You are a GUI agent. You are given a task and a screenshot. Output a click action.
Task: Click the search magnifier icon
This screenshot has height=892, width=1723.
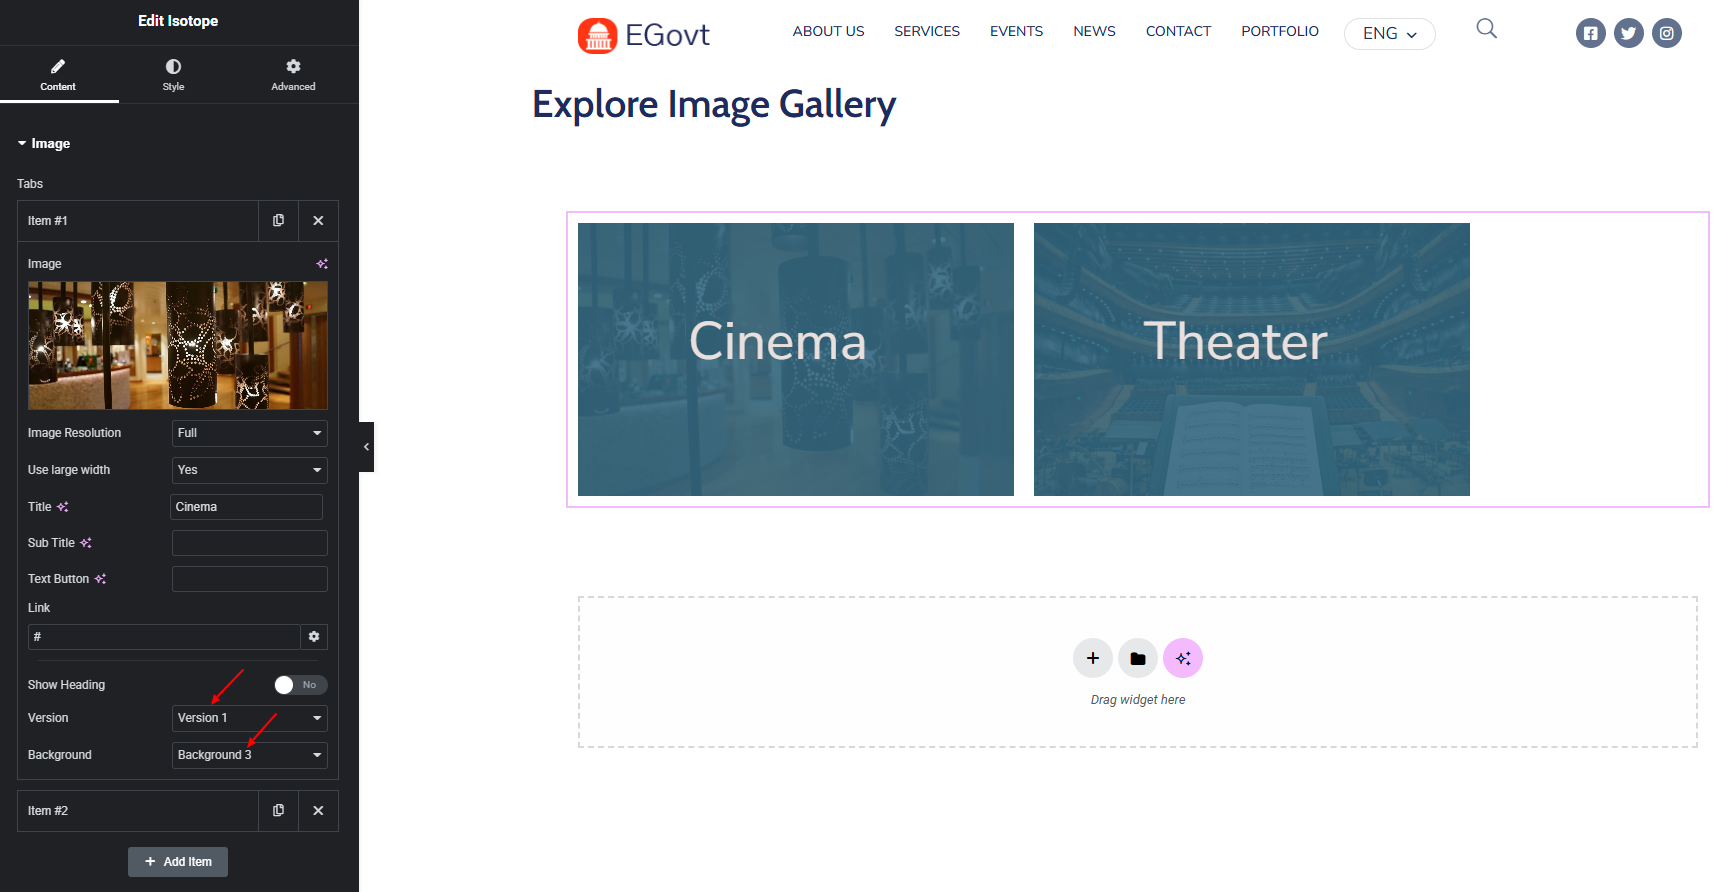click(1487, 29)
